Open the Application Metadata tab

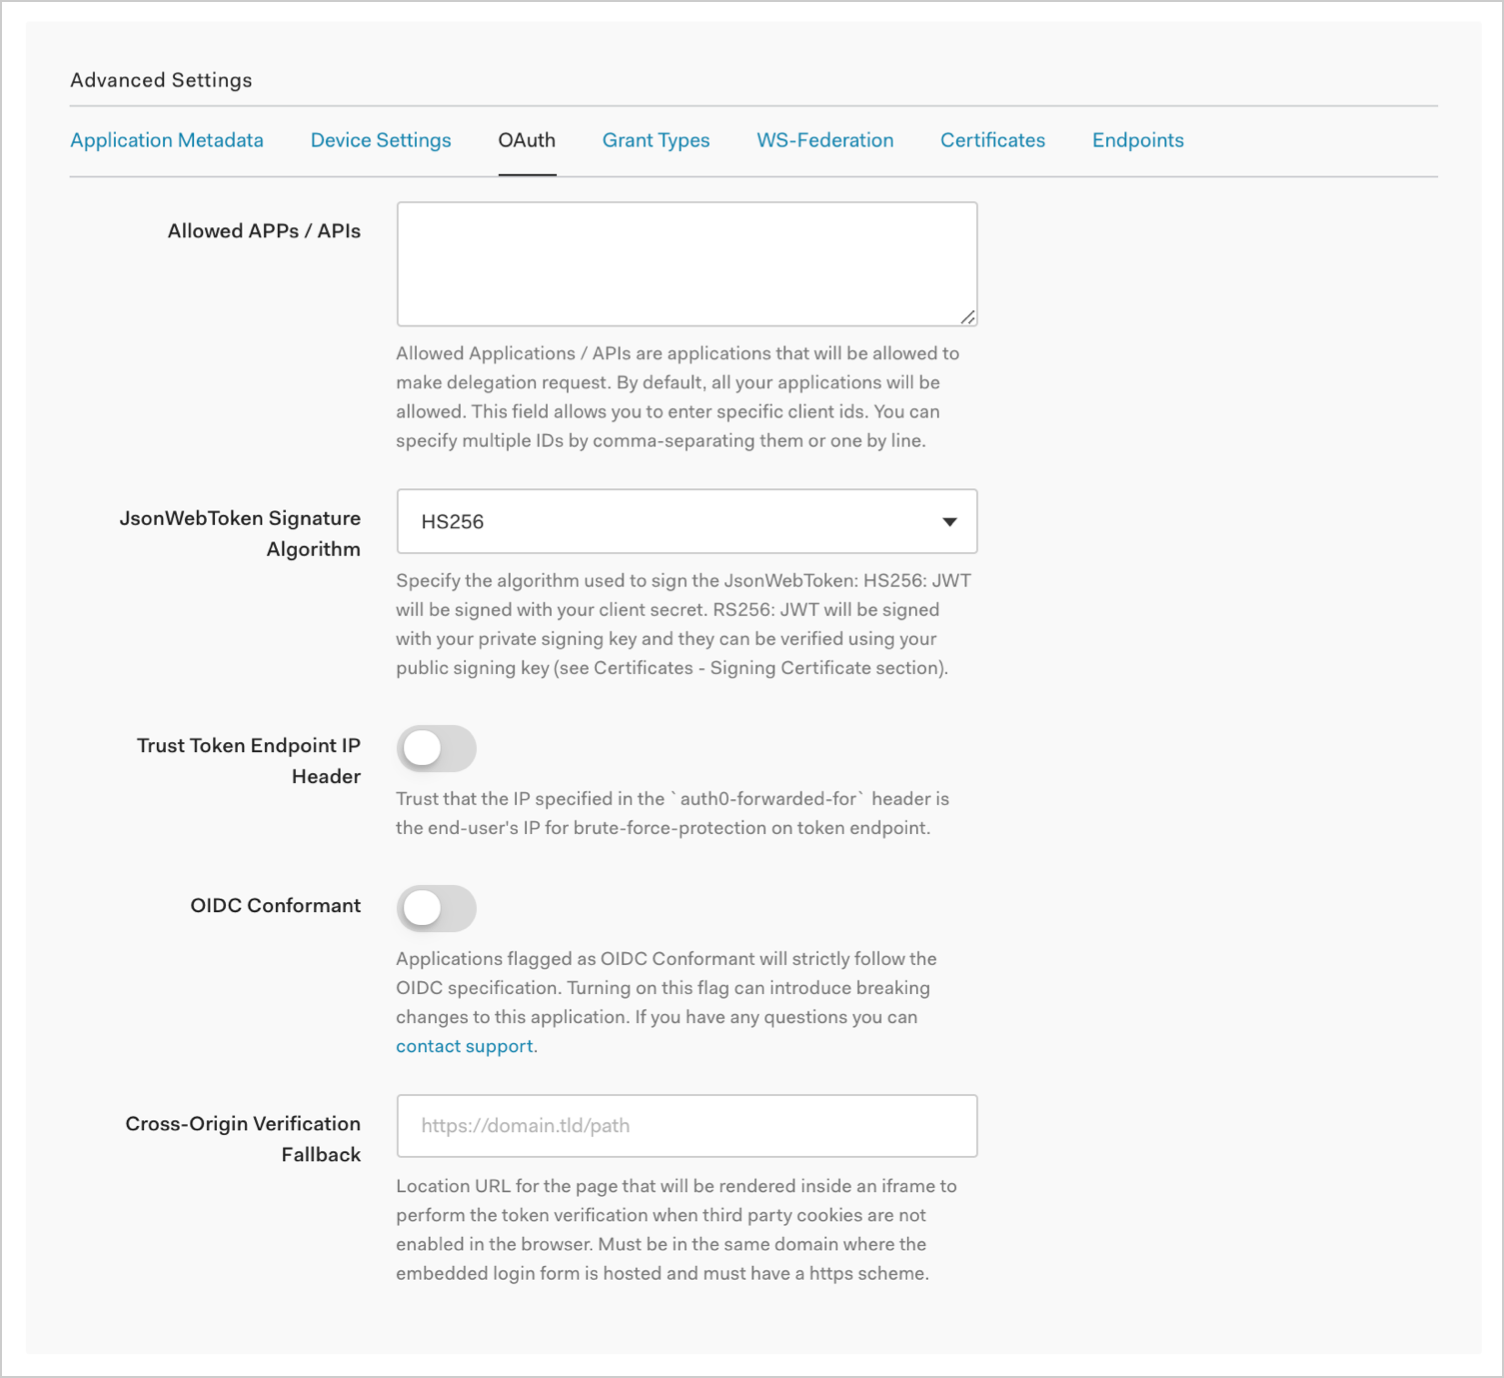(167, 140)
